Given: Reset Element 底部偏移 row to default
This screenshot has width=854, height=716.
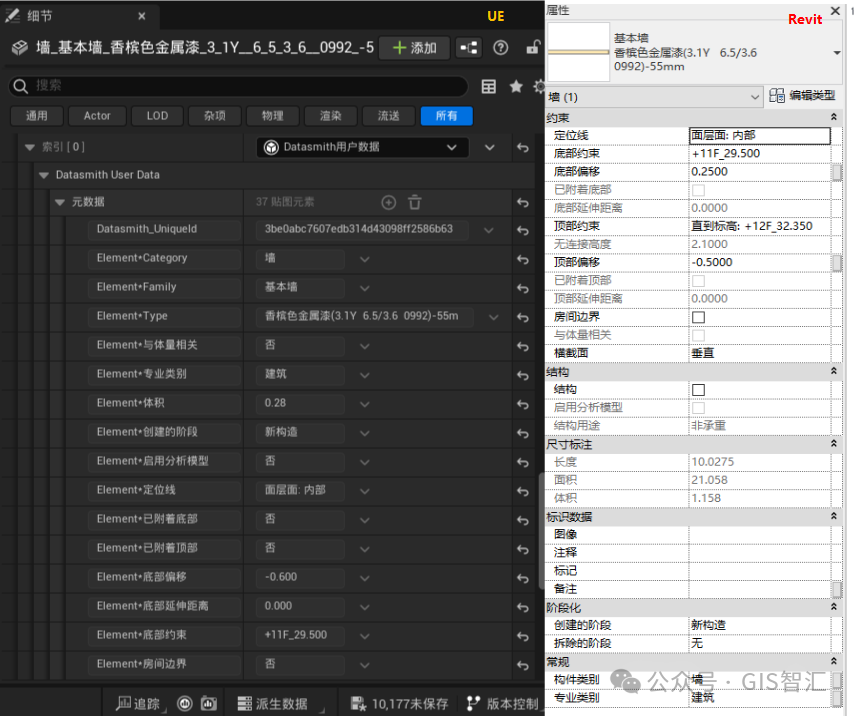Looking at the screenshot, I should pos(523,578).
